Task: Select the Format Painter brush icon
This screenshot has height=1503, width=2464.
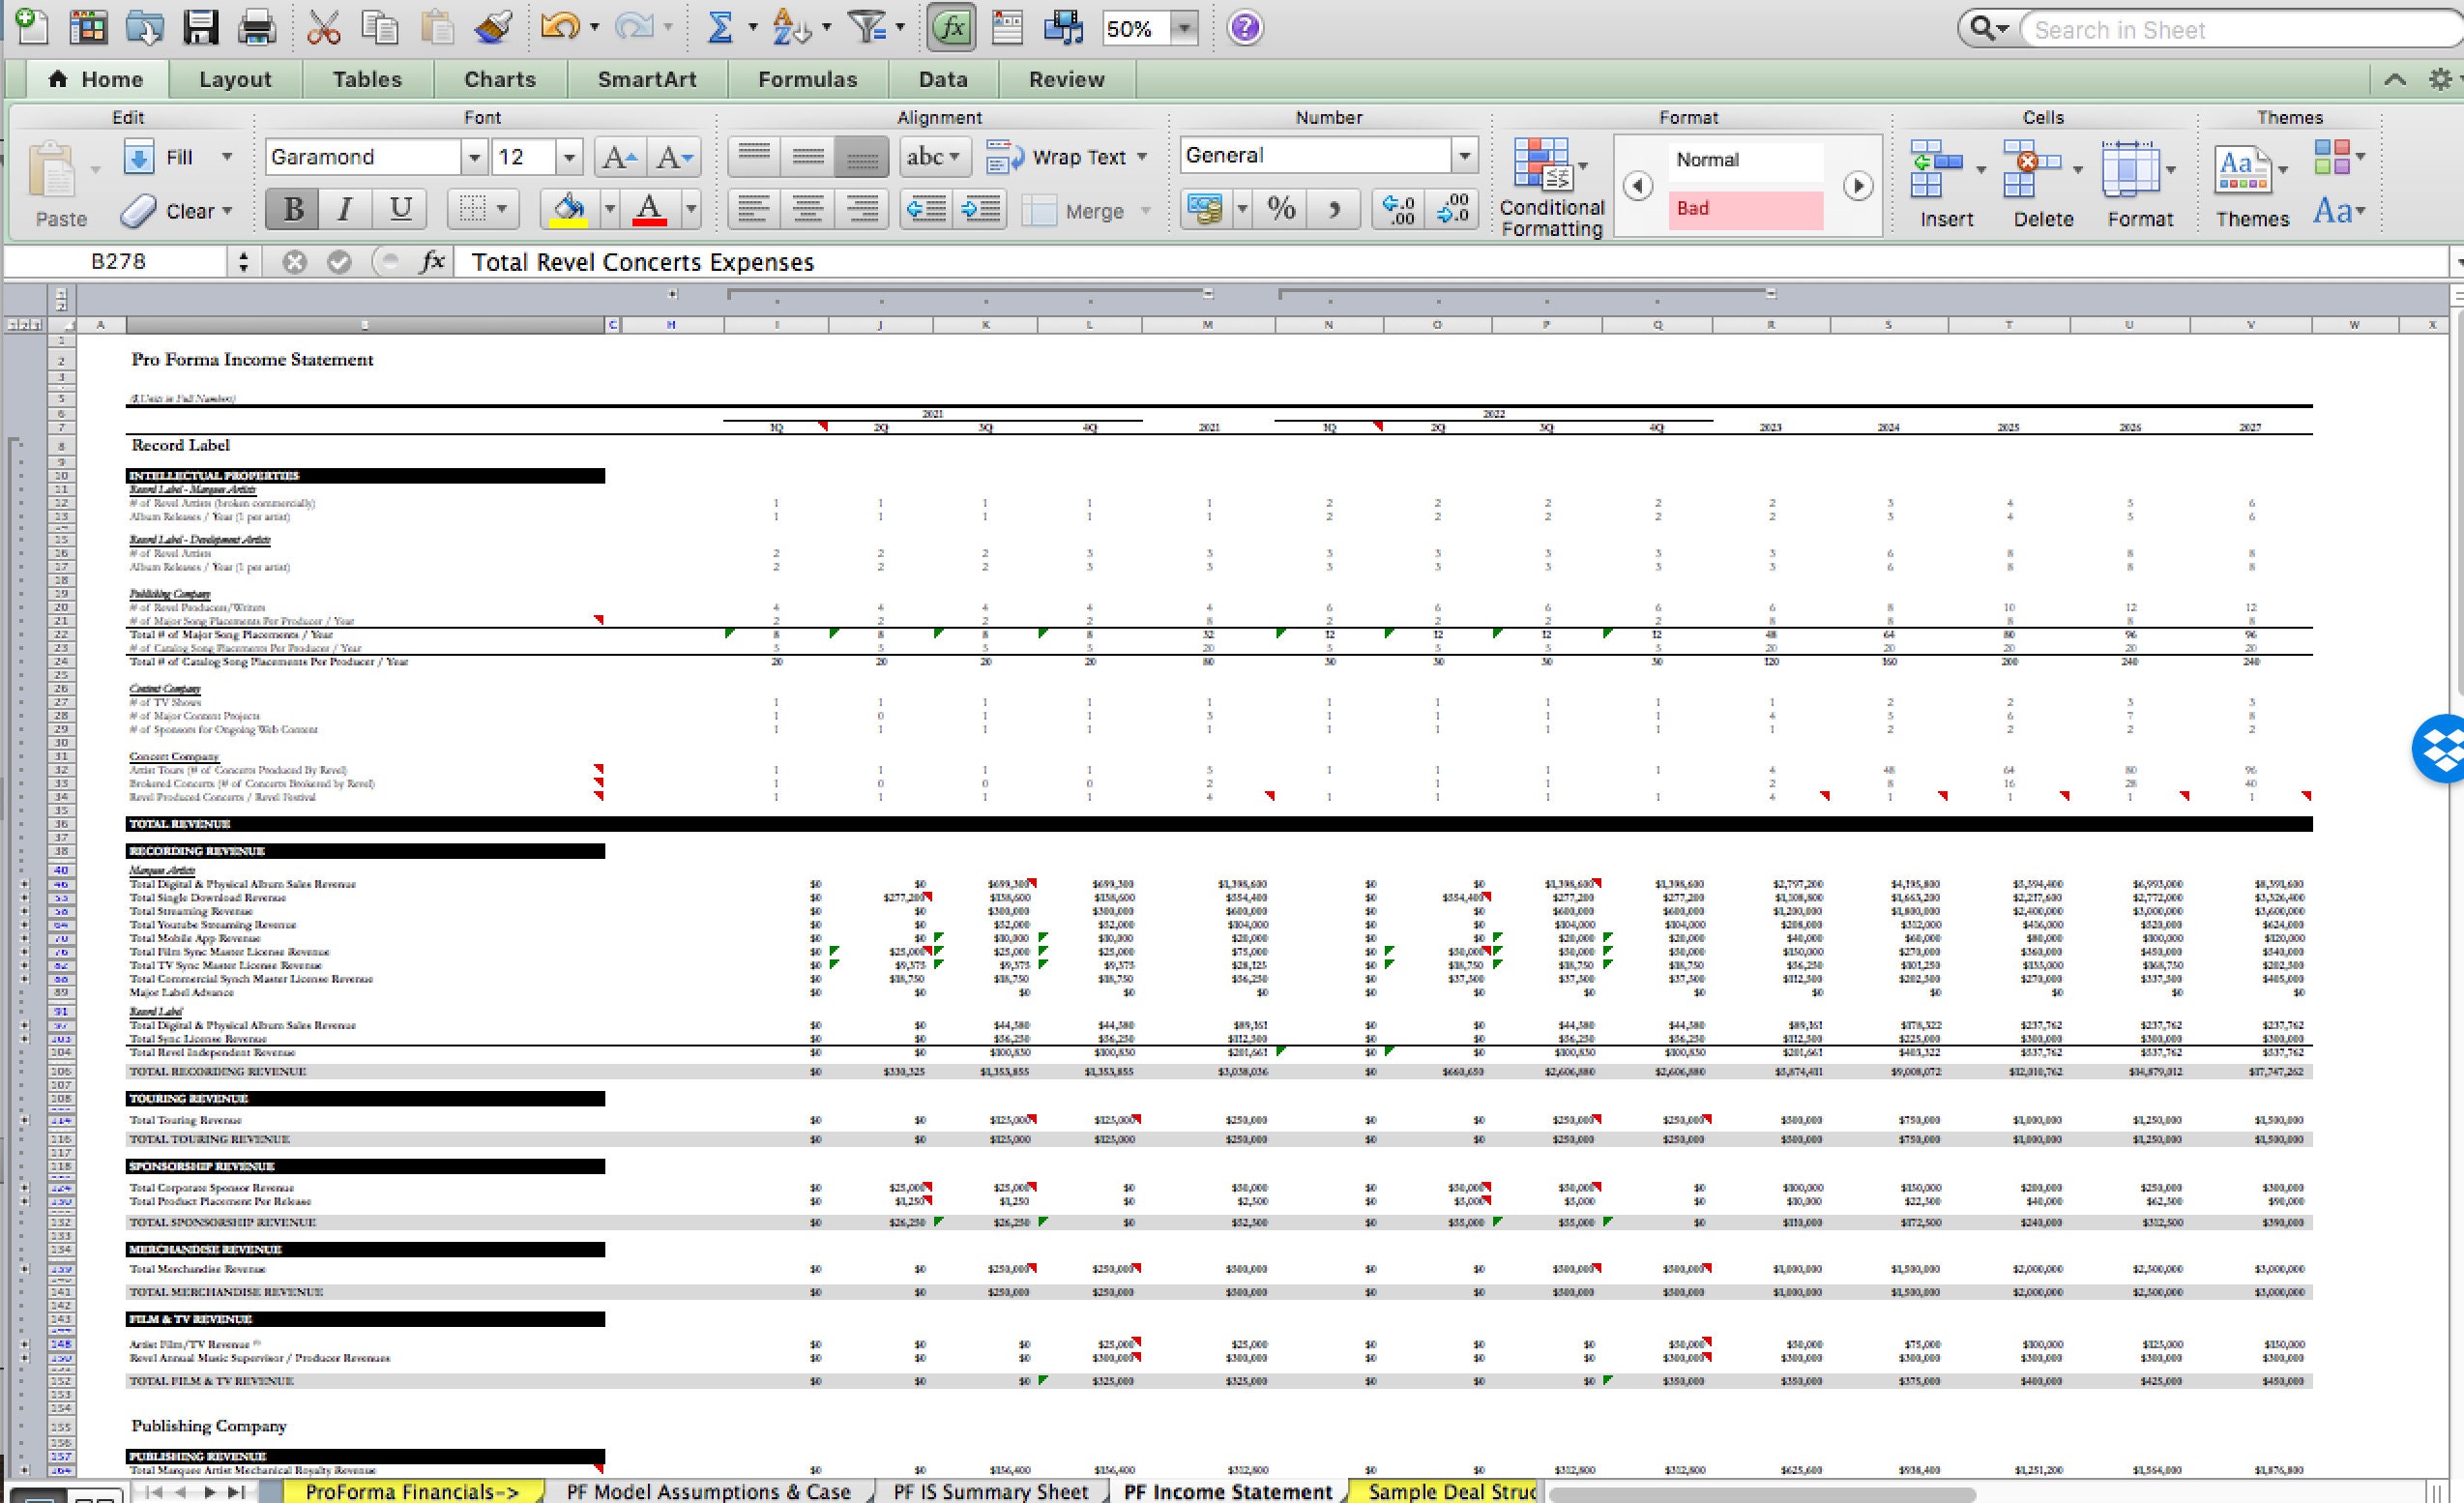Action: click(x=490, y=27)
